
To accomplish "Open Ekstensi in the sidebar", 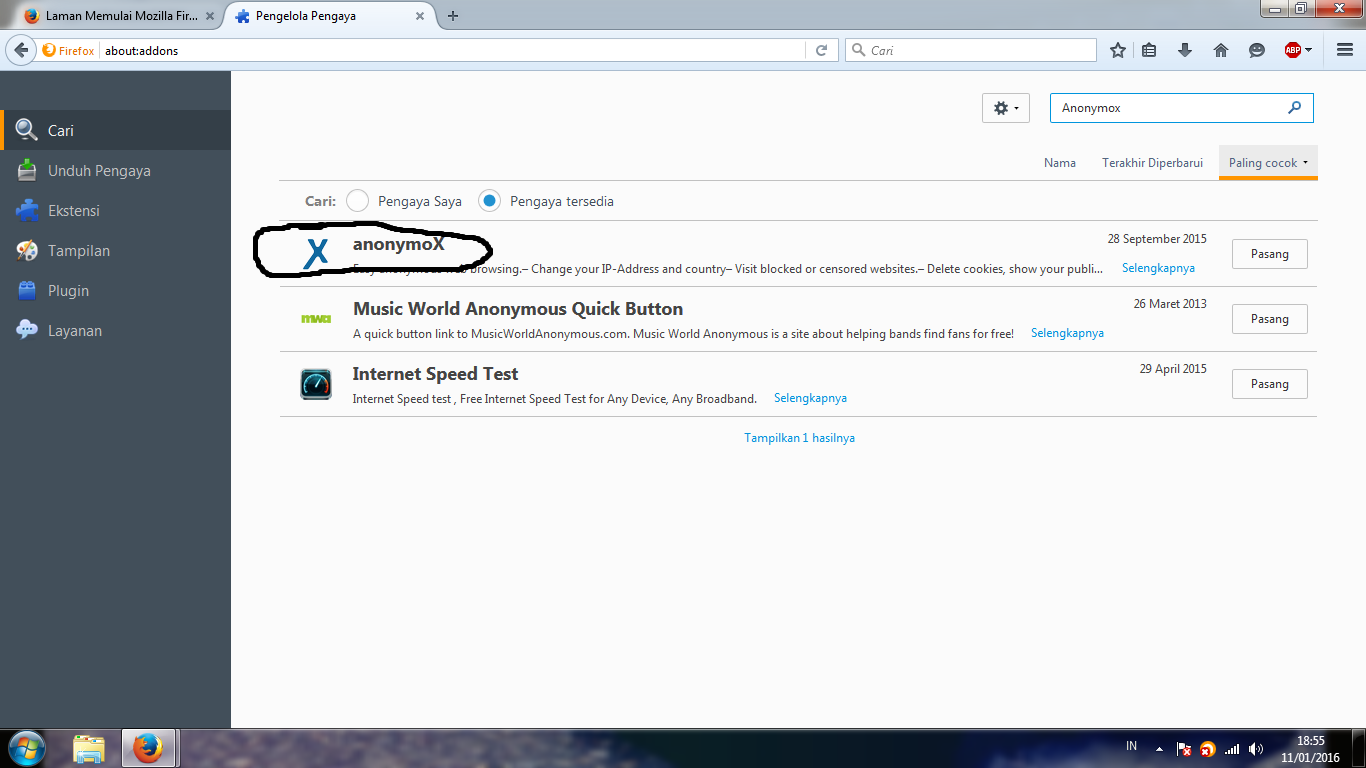I will click(115, 211).
